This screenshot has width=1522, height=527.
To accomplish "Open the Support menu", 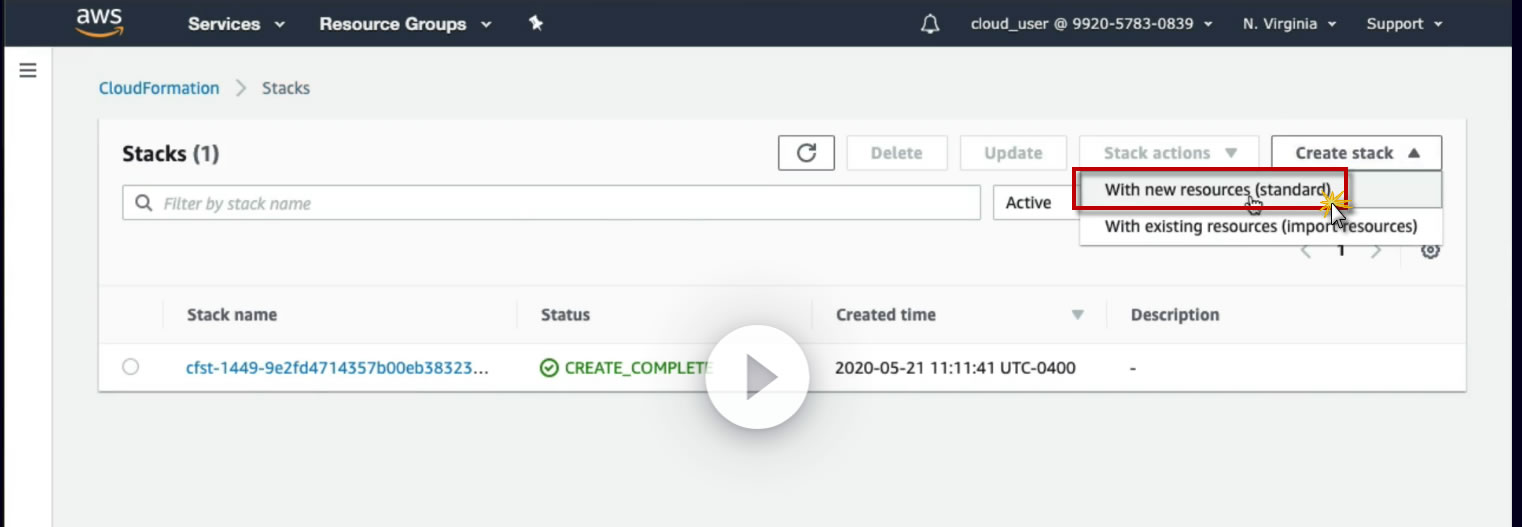I will [x=1404, y=24].
